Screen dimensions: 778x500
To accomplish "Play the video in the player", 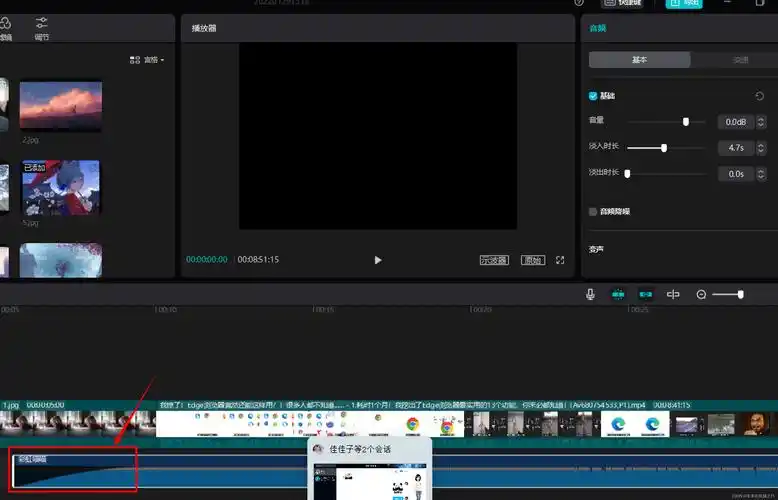I will tap(378, 260).
